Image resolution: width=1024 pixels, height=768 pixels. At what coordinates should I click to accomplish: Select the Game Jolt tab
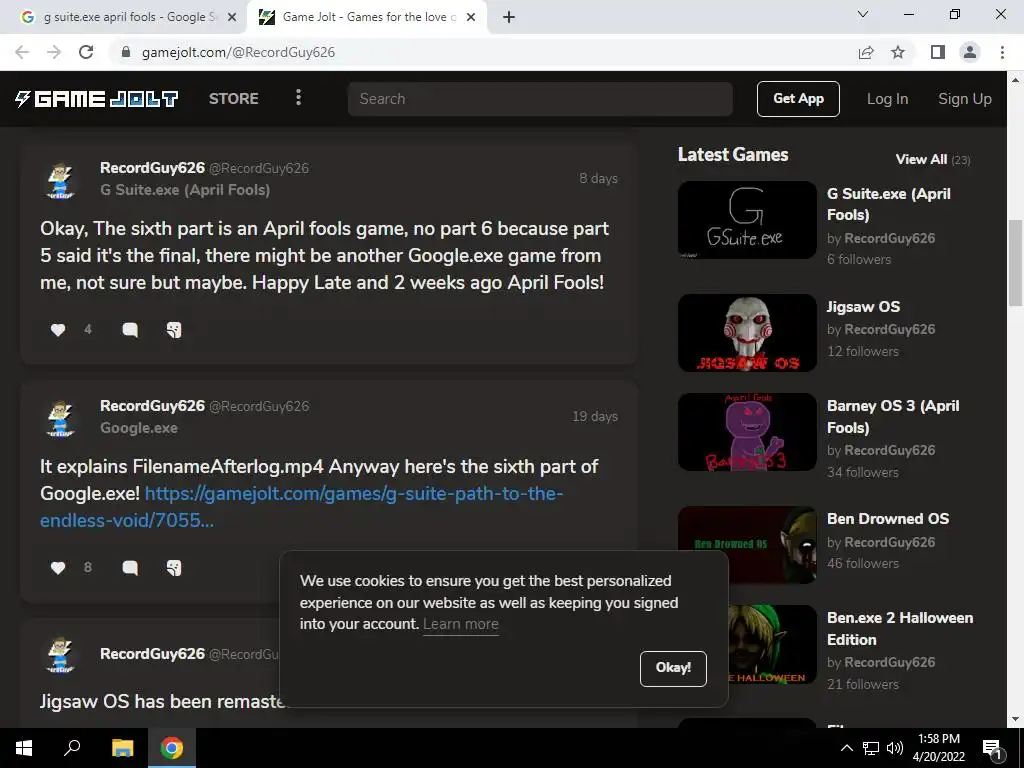click(x=368, y=17)
